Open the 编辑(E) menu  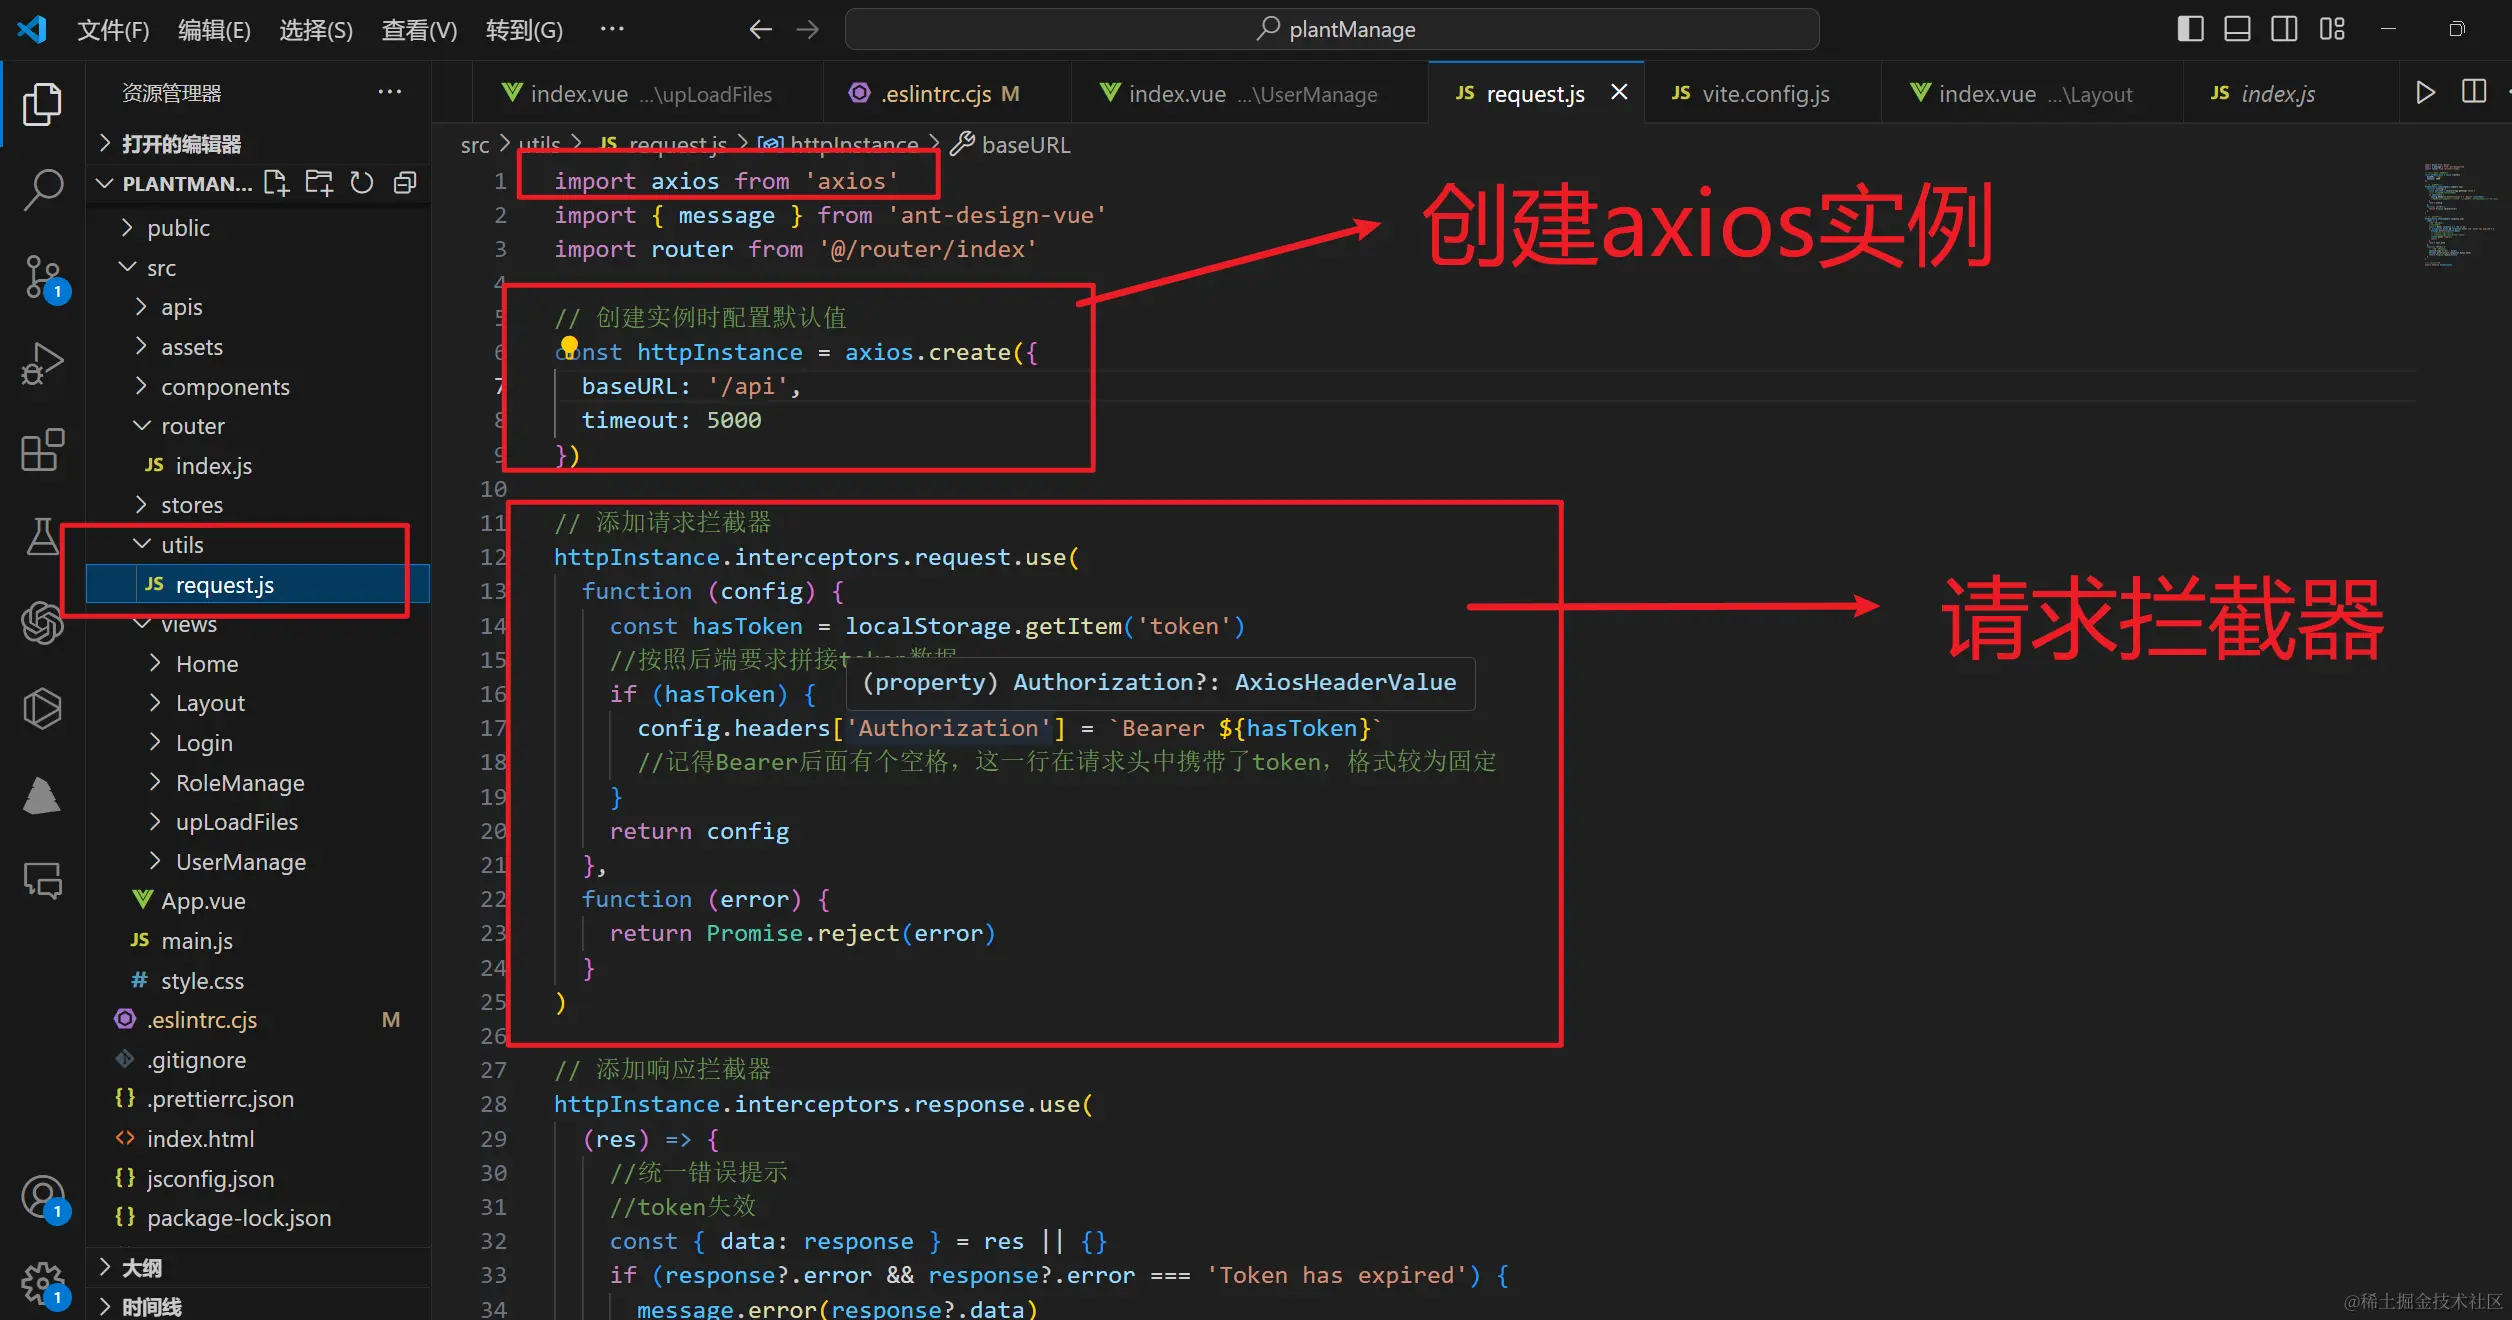pos(214,30)
